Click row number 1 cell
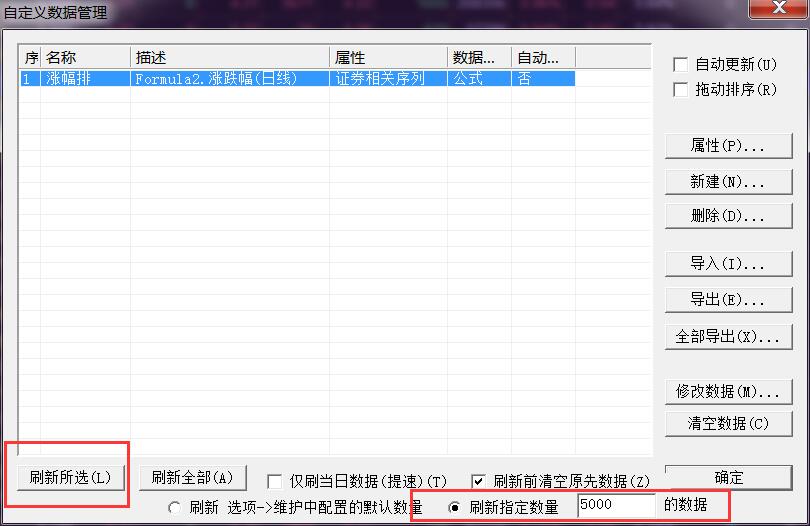The height and width of the screenshot is (526, 810). coord(30,79)
